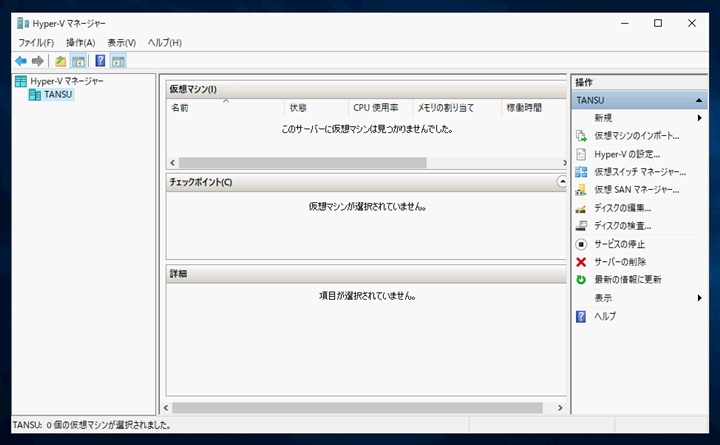Viewport: 720px width, 445px height.
Task: Click the ヘルプ icon in actions pane
Action: [x=581, y=316]
